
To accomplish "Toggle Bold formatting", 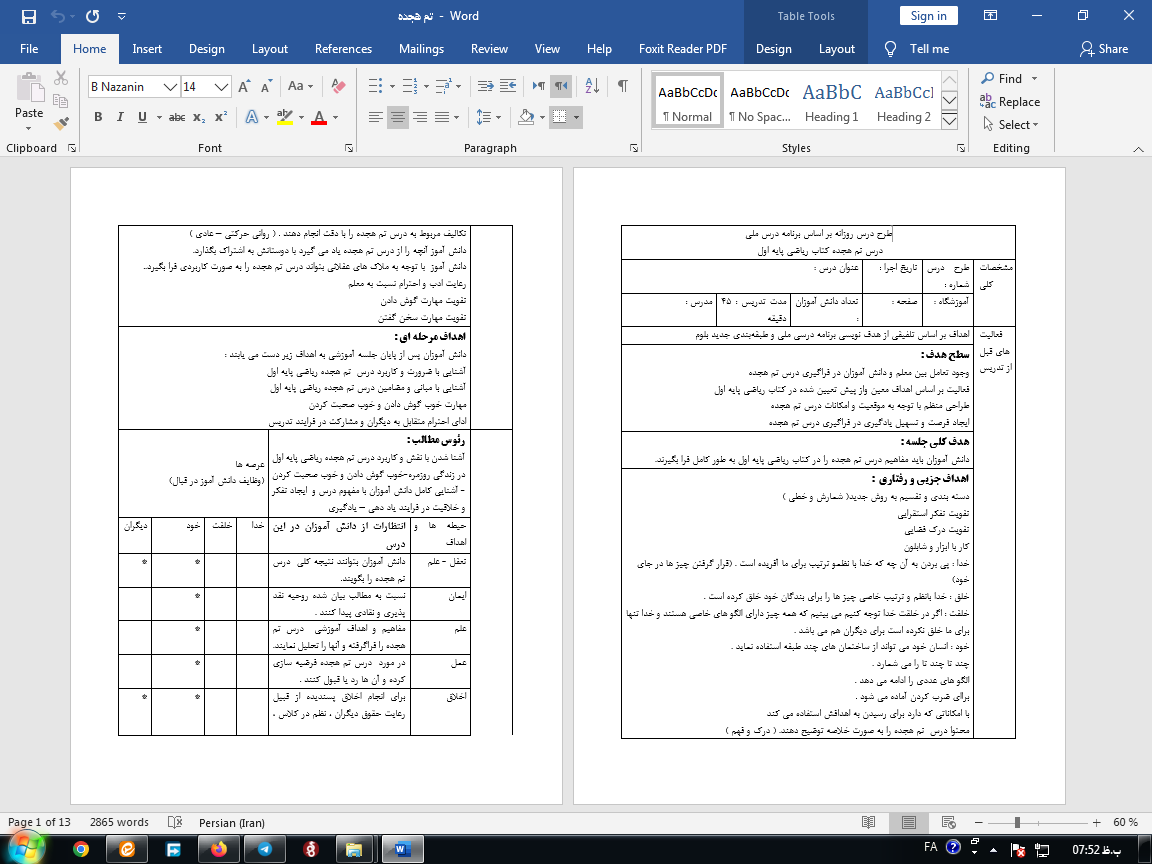I will [98, 117].
